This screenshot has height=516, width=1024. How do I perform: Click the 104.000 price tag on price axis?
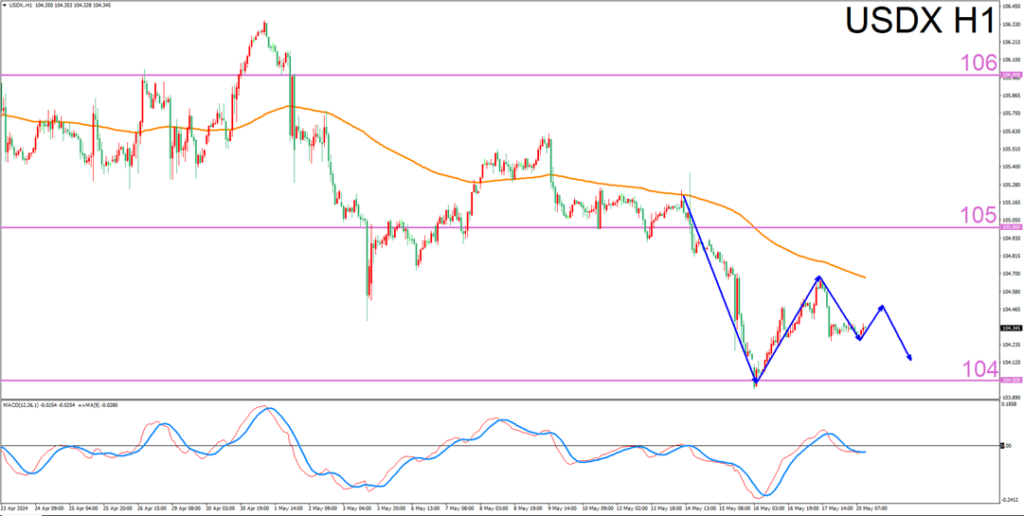[1010, 381]
